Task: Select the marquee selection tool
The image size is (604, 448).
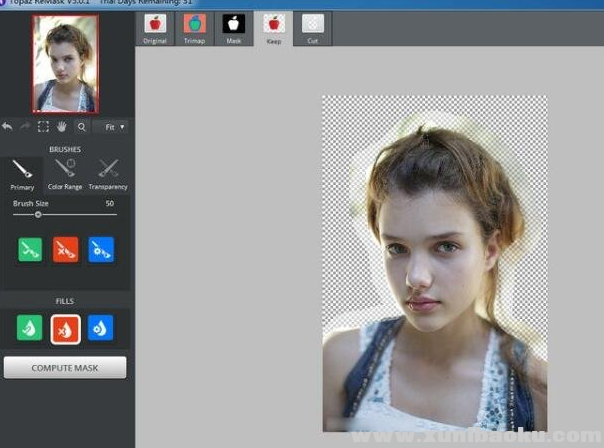Action: pyautogui.click(x=43, y=127)
